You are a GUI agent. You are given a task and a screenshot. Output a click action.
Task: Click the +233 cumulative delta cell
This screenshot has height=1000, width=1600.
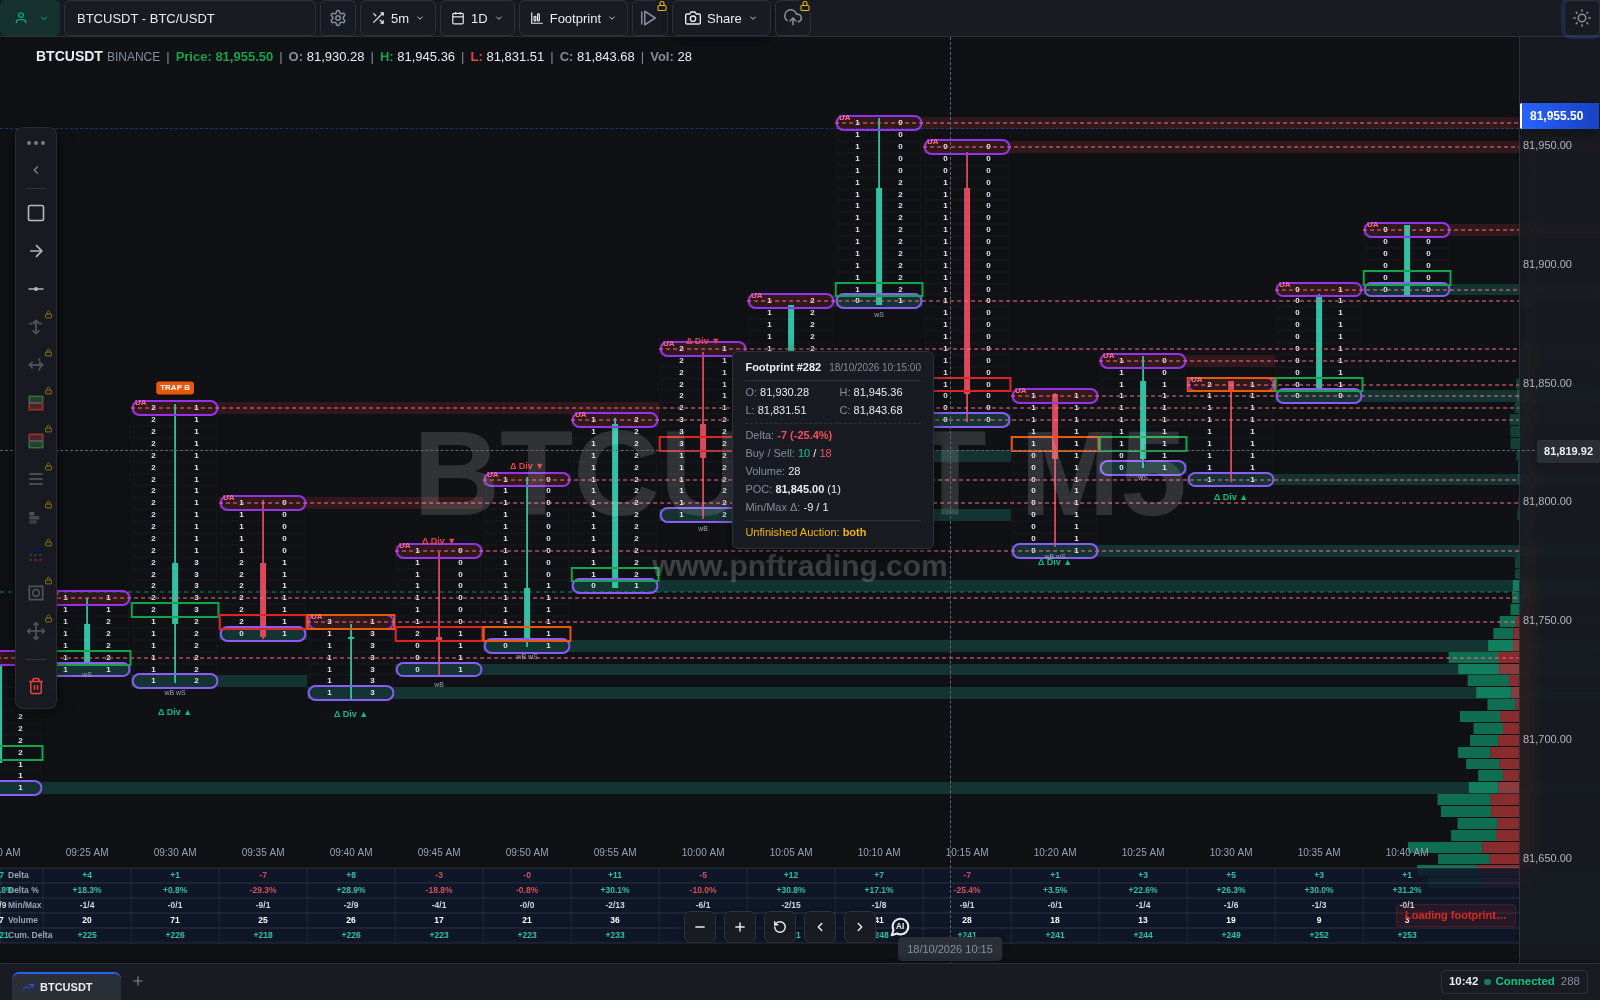click(x=615, y=935)
